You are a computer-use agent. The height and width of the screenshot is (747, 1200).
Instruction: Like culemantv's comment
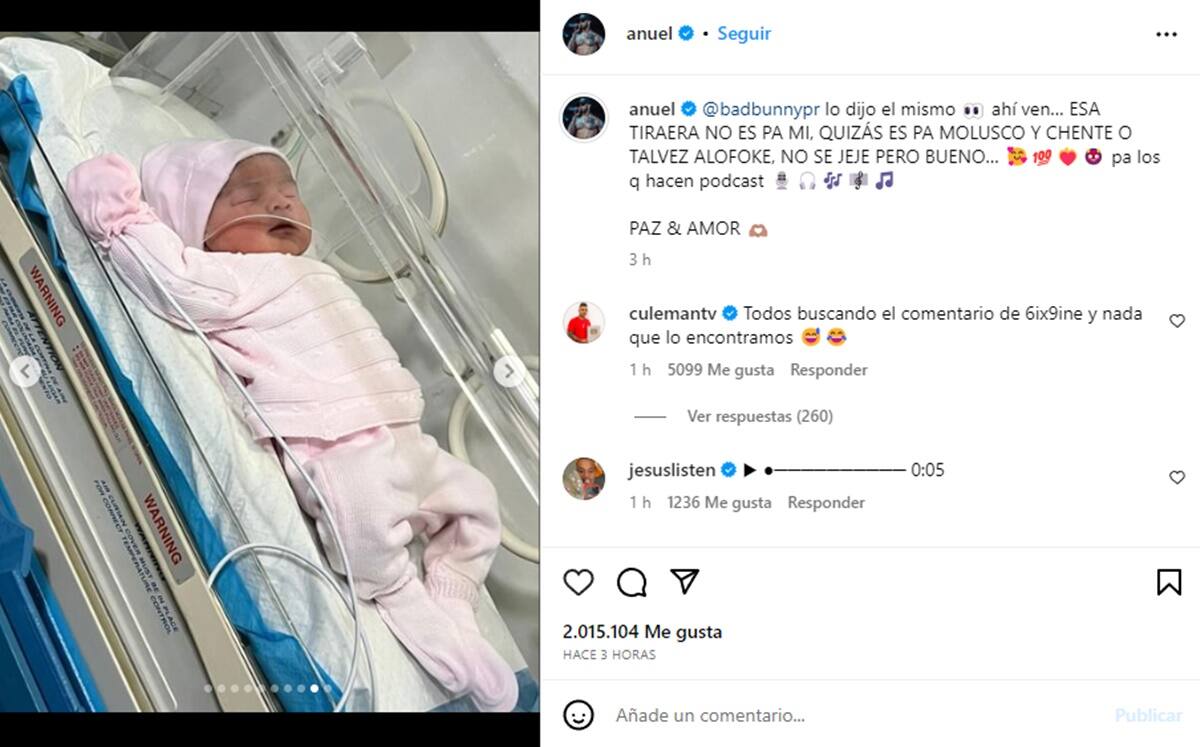coord(1177,321)
